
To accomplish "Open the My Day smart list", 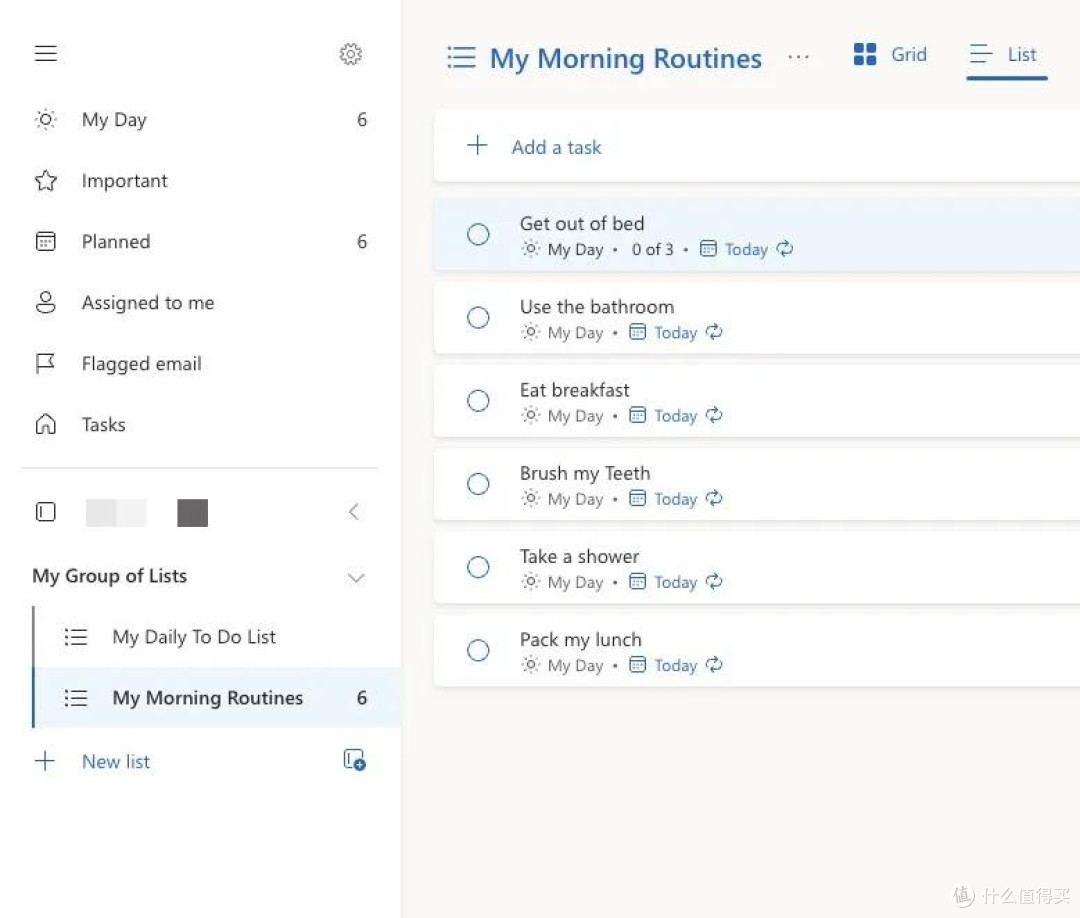I will [x=200, y=120].
